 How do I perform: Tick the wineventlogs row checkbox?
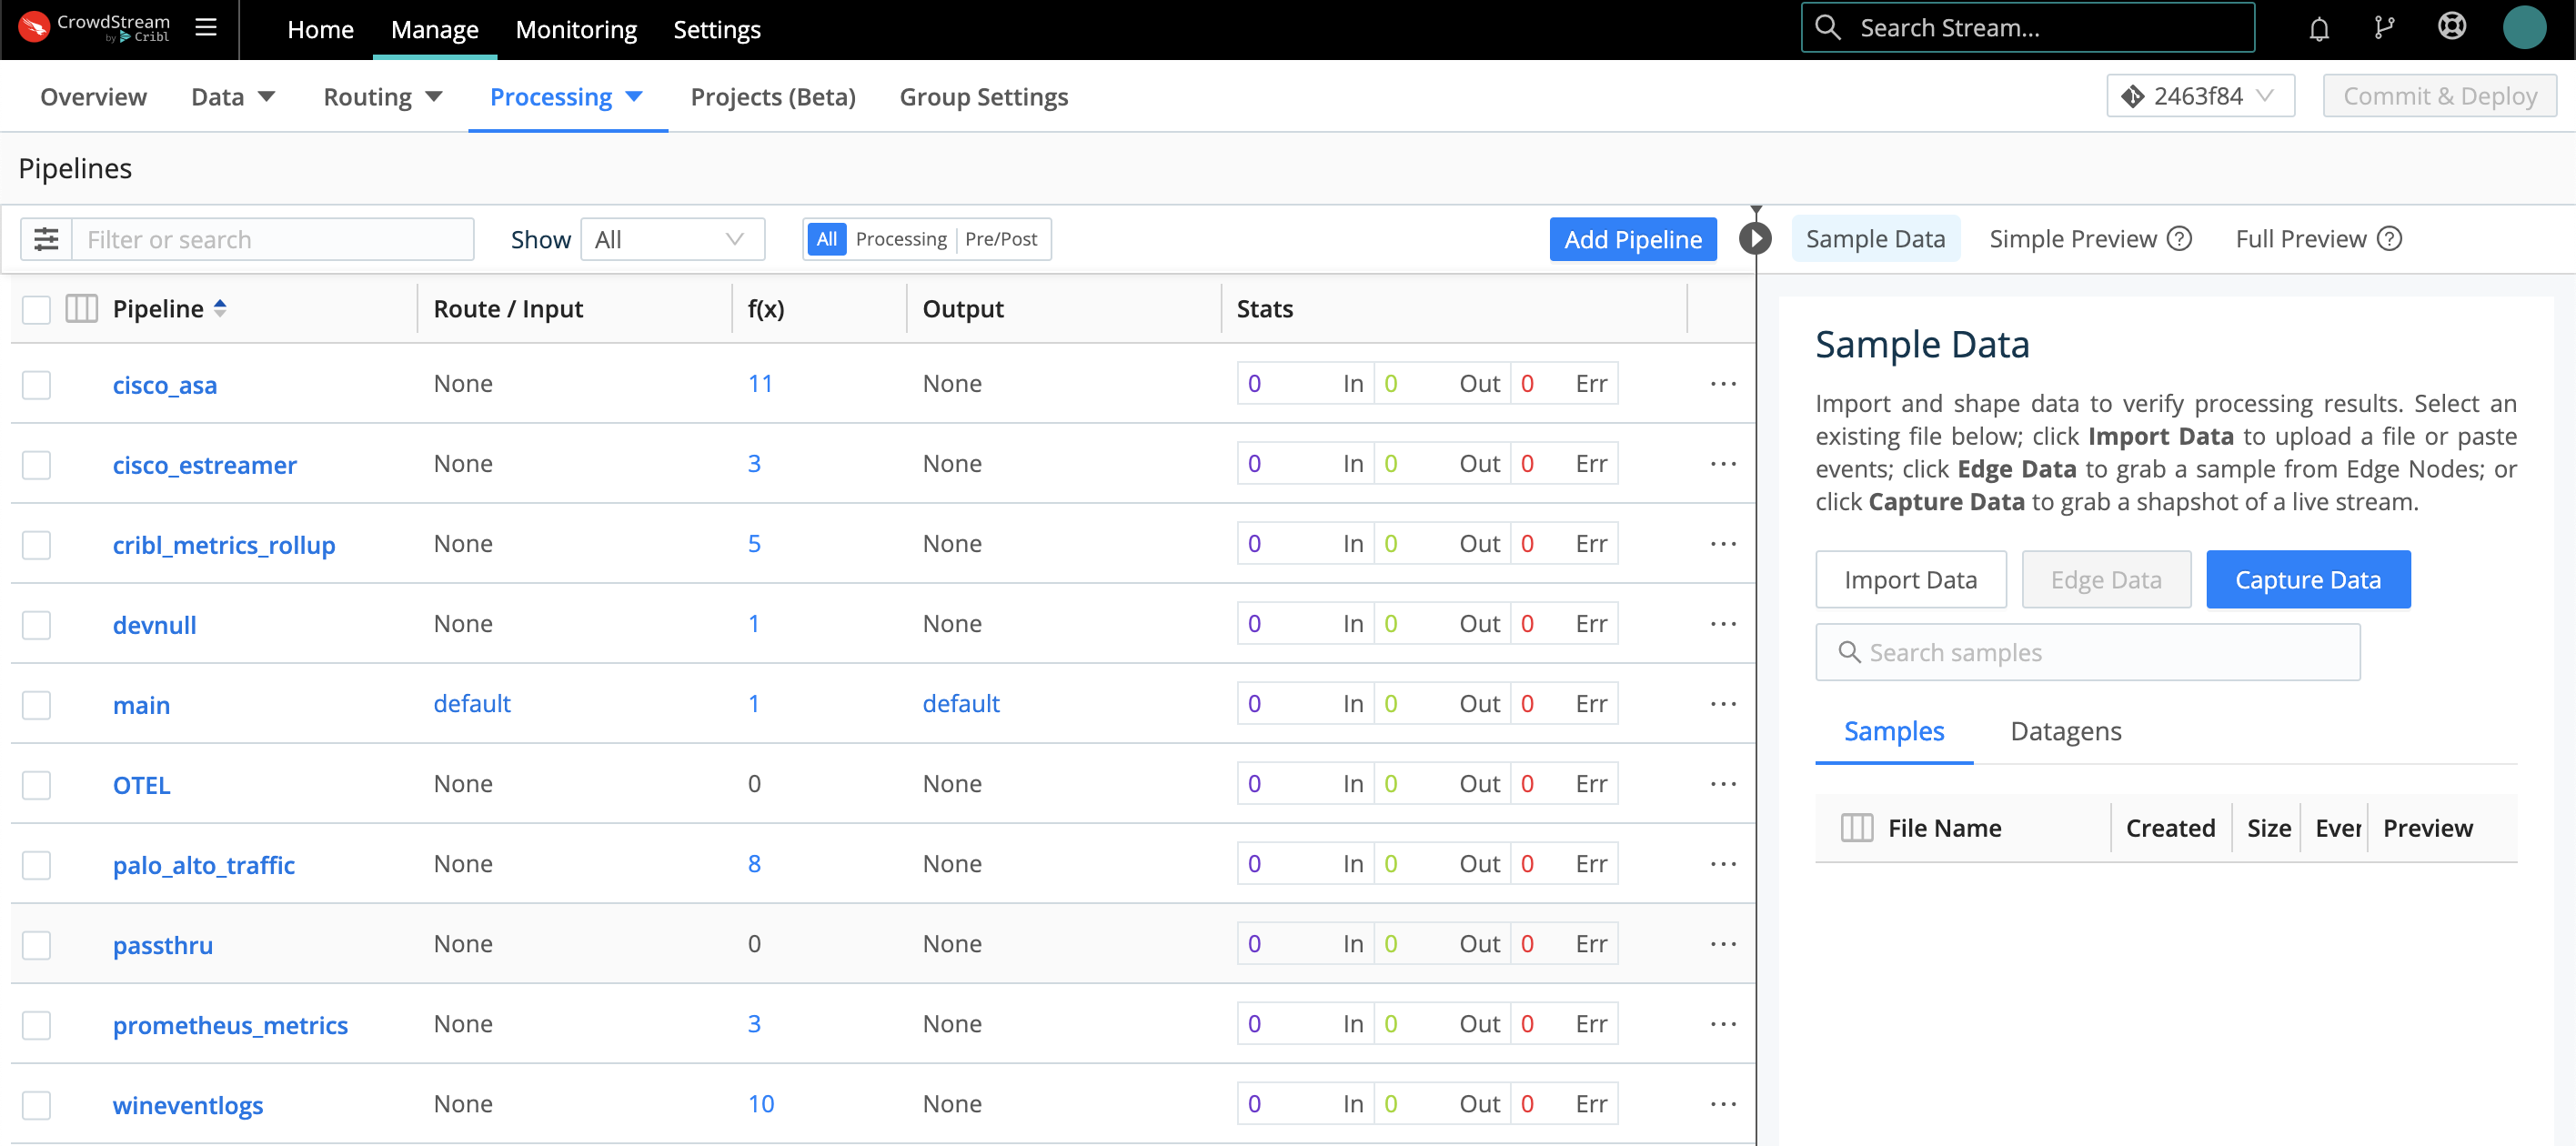[x=37, y=1105]
